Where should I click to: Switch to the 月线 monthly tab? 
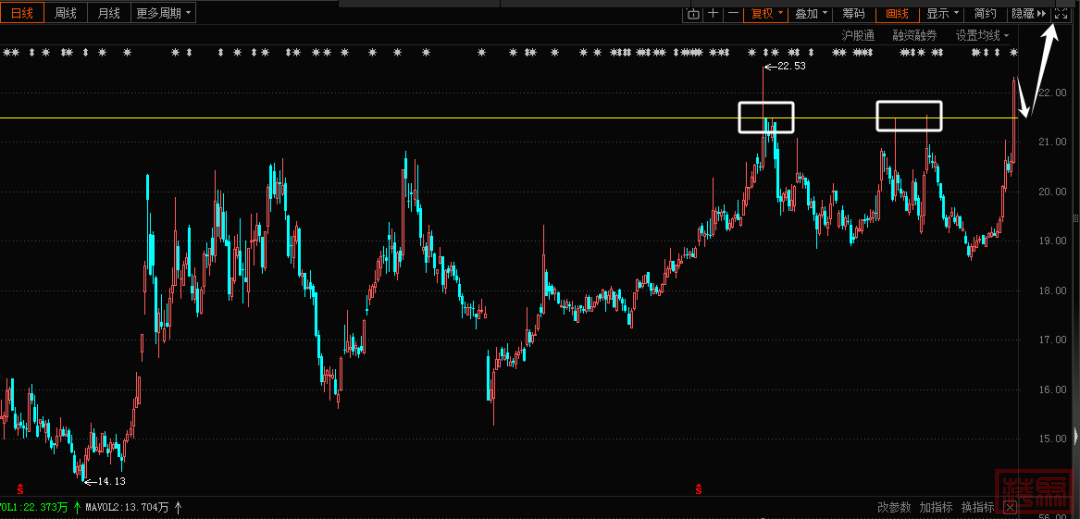tap(108, 13)
